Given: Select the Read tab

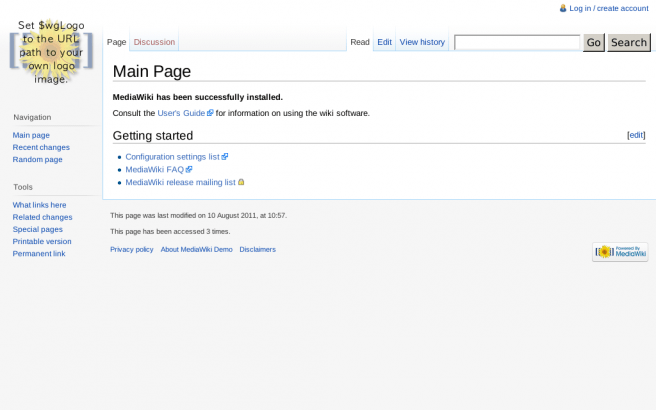Looking at the screenshot, I should click(360, 42).
